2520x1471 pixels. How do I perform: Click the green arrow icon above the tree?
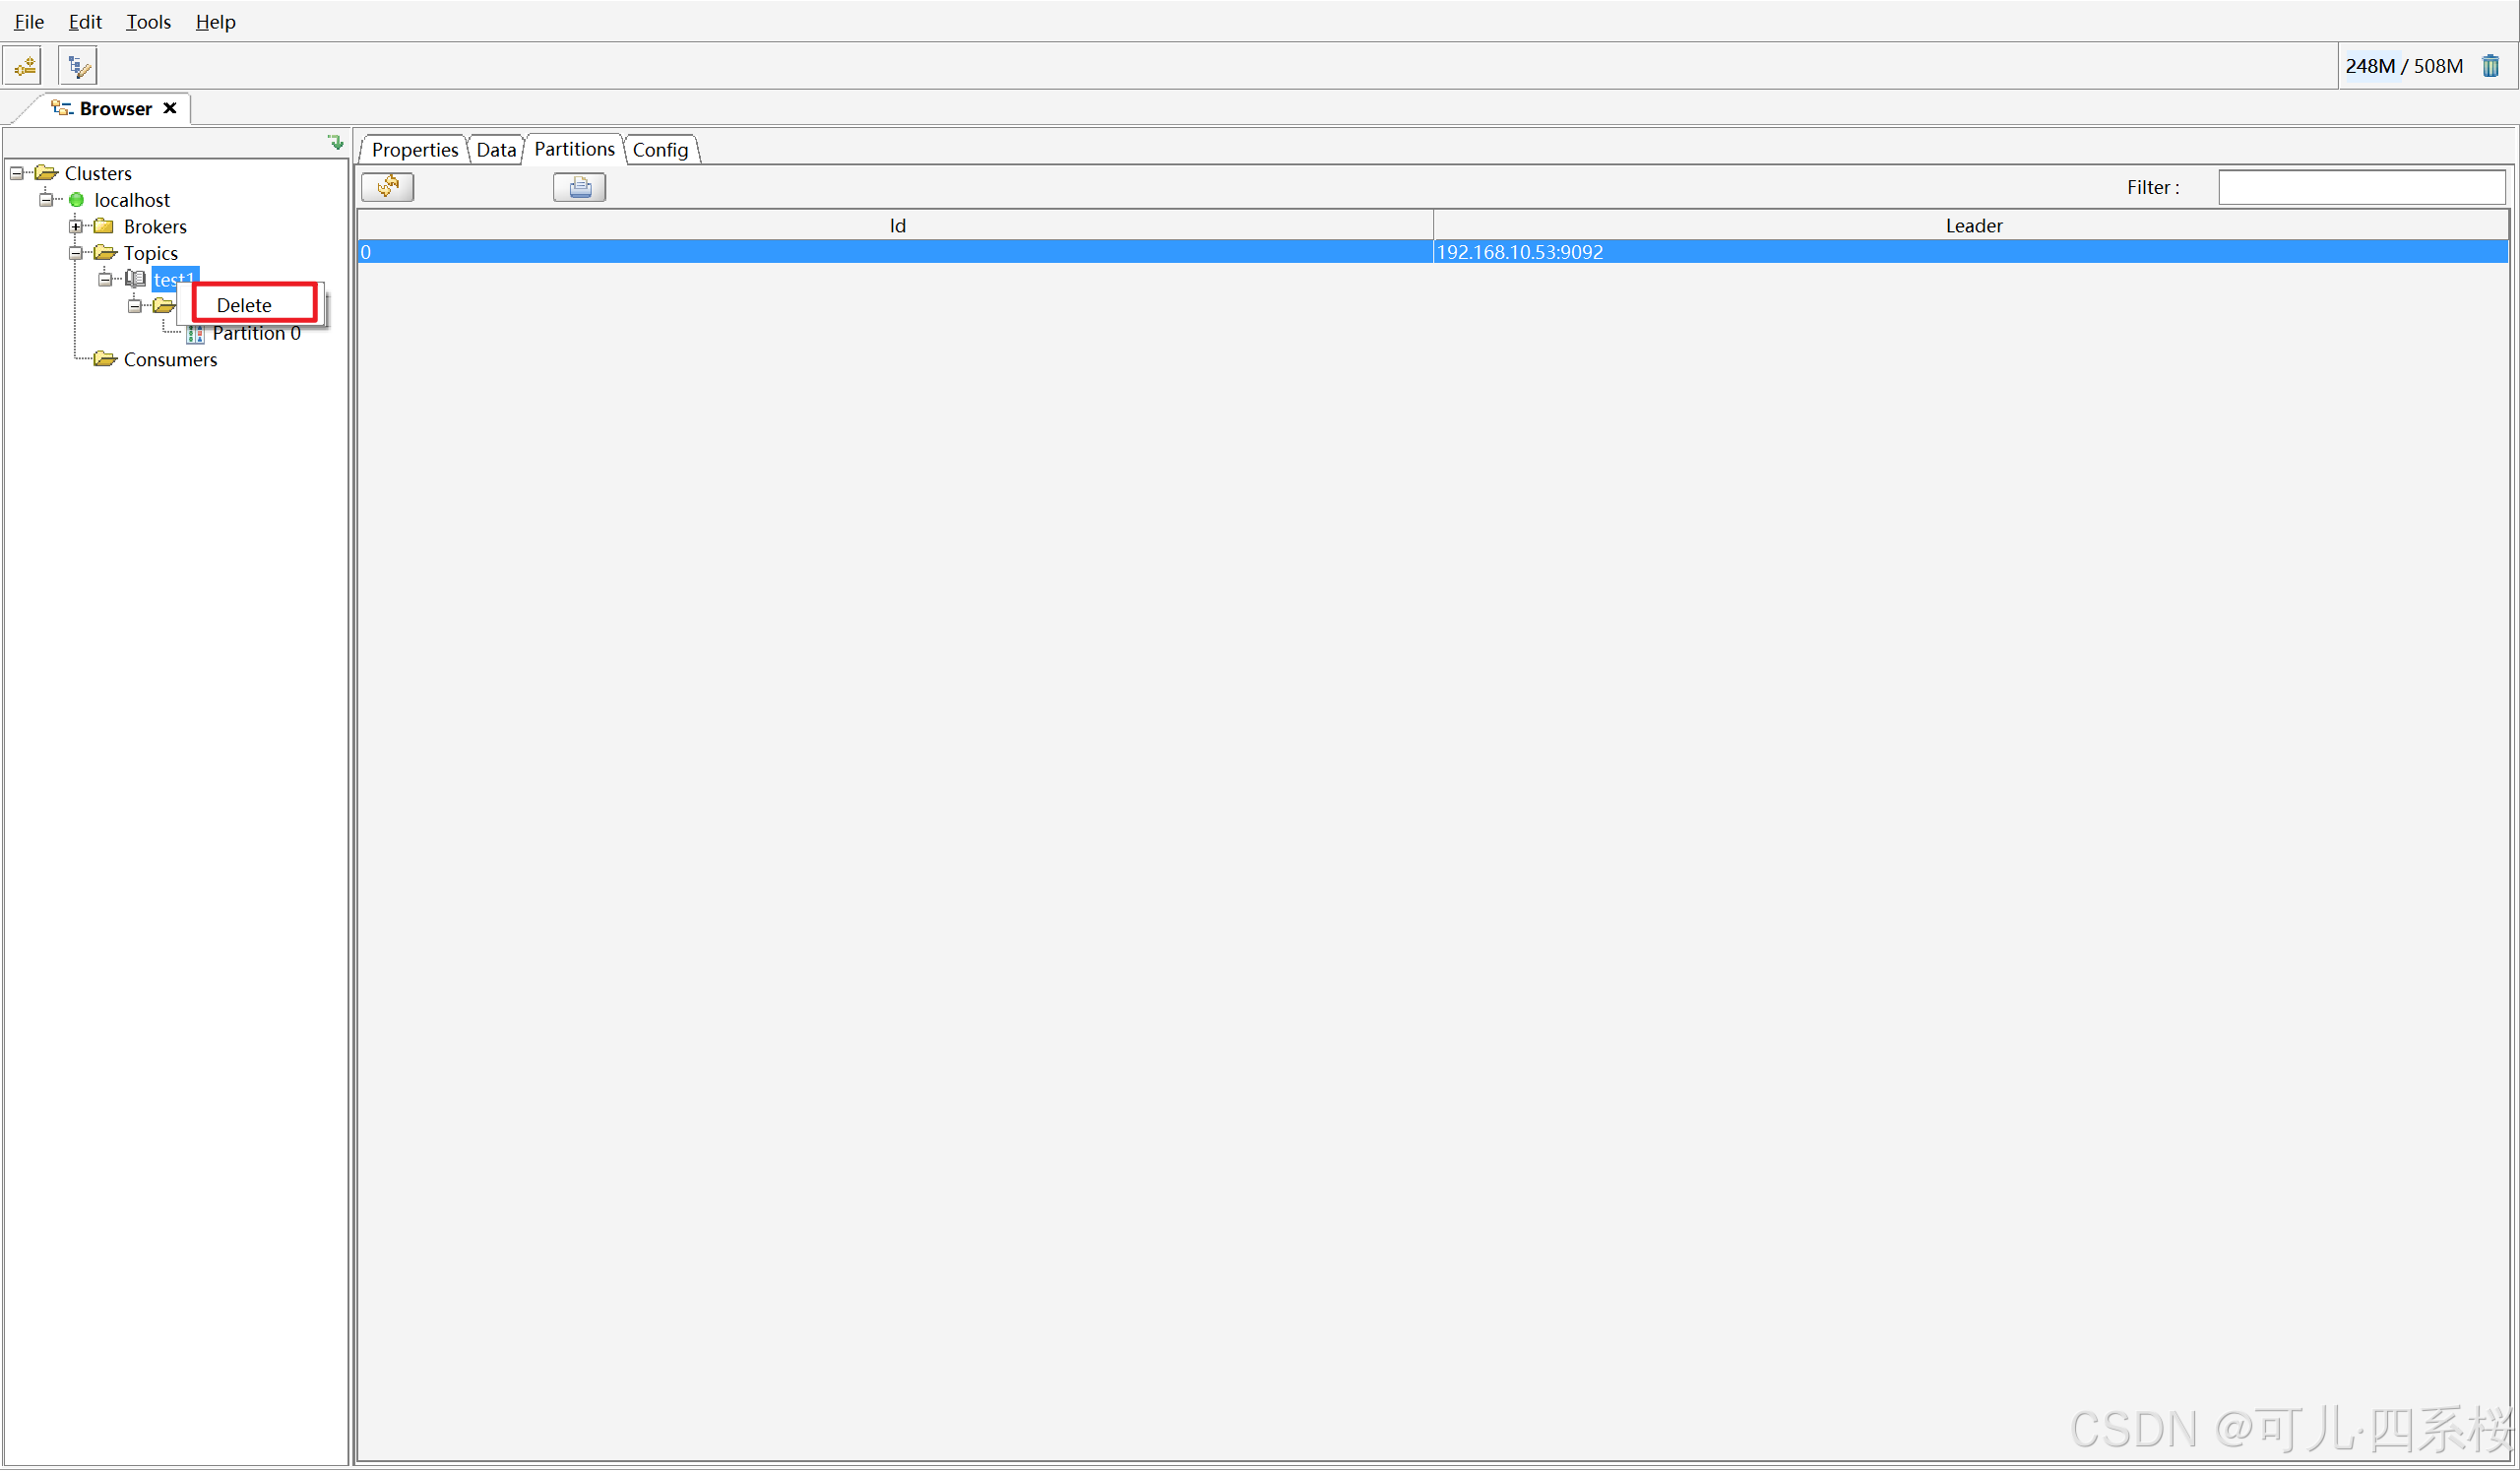[336, 143]
